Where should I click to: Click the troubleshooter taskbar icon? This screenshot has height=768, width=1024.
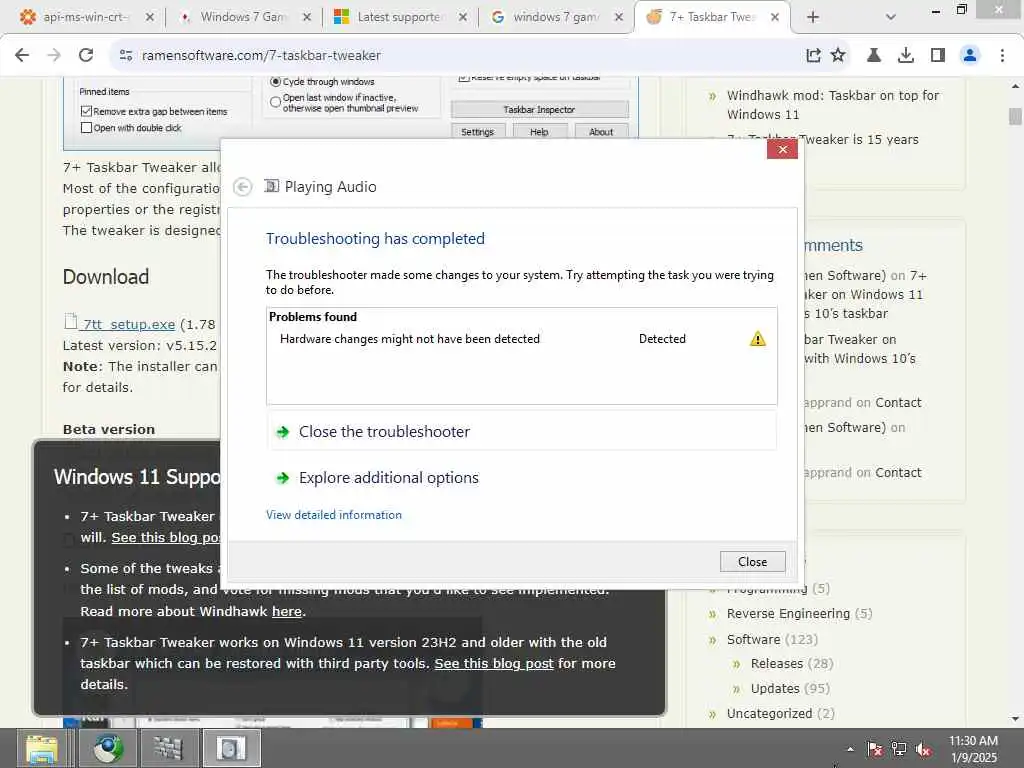coord(231,748)
